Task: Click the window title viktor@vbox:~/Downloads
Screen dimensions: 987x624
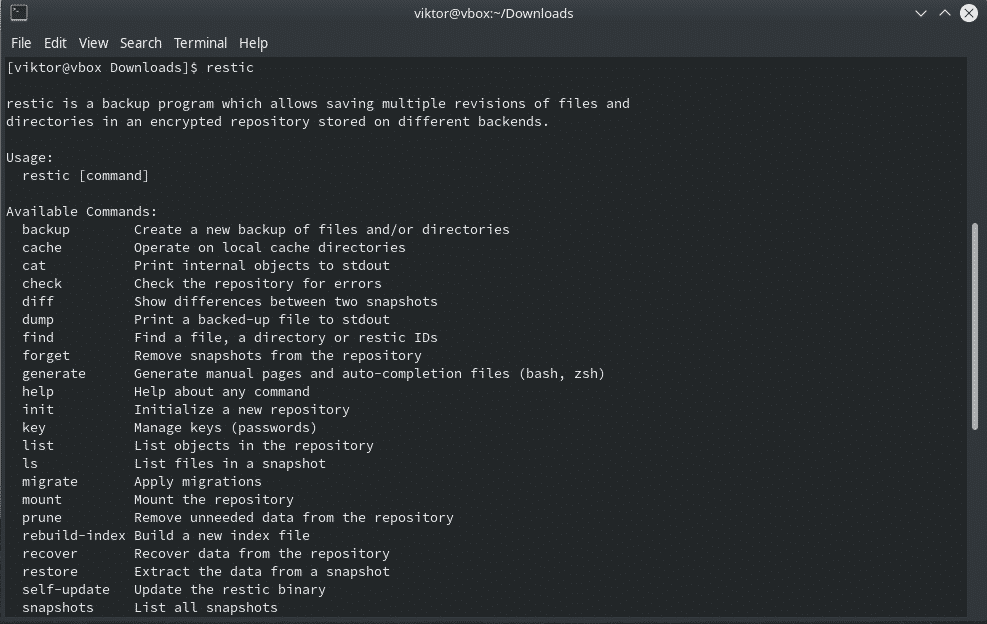Action: tap(494, 13)
